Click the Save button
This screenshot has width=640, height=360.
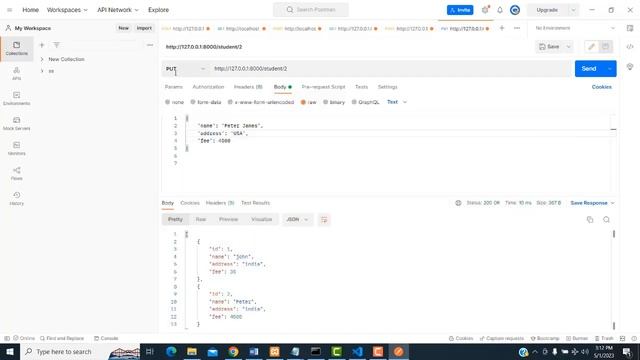click(x=549, y=47)
